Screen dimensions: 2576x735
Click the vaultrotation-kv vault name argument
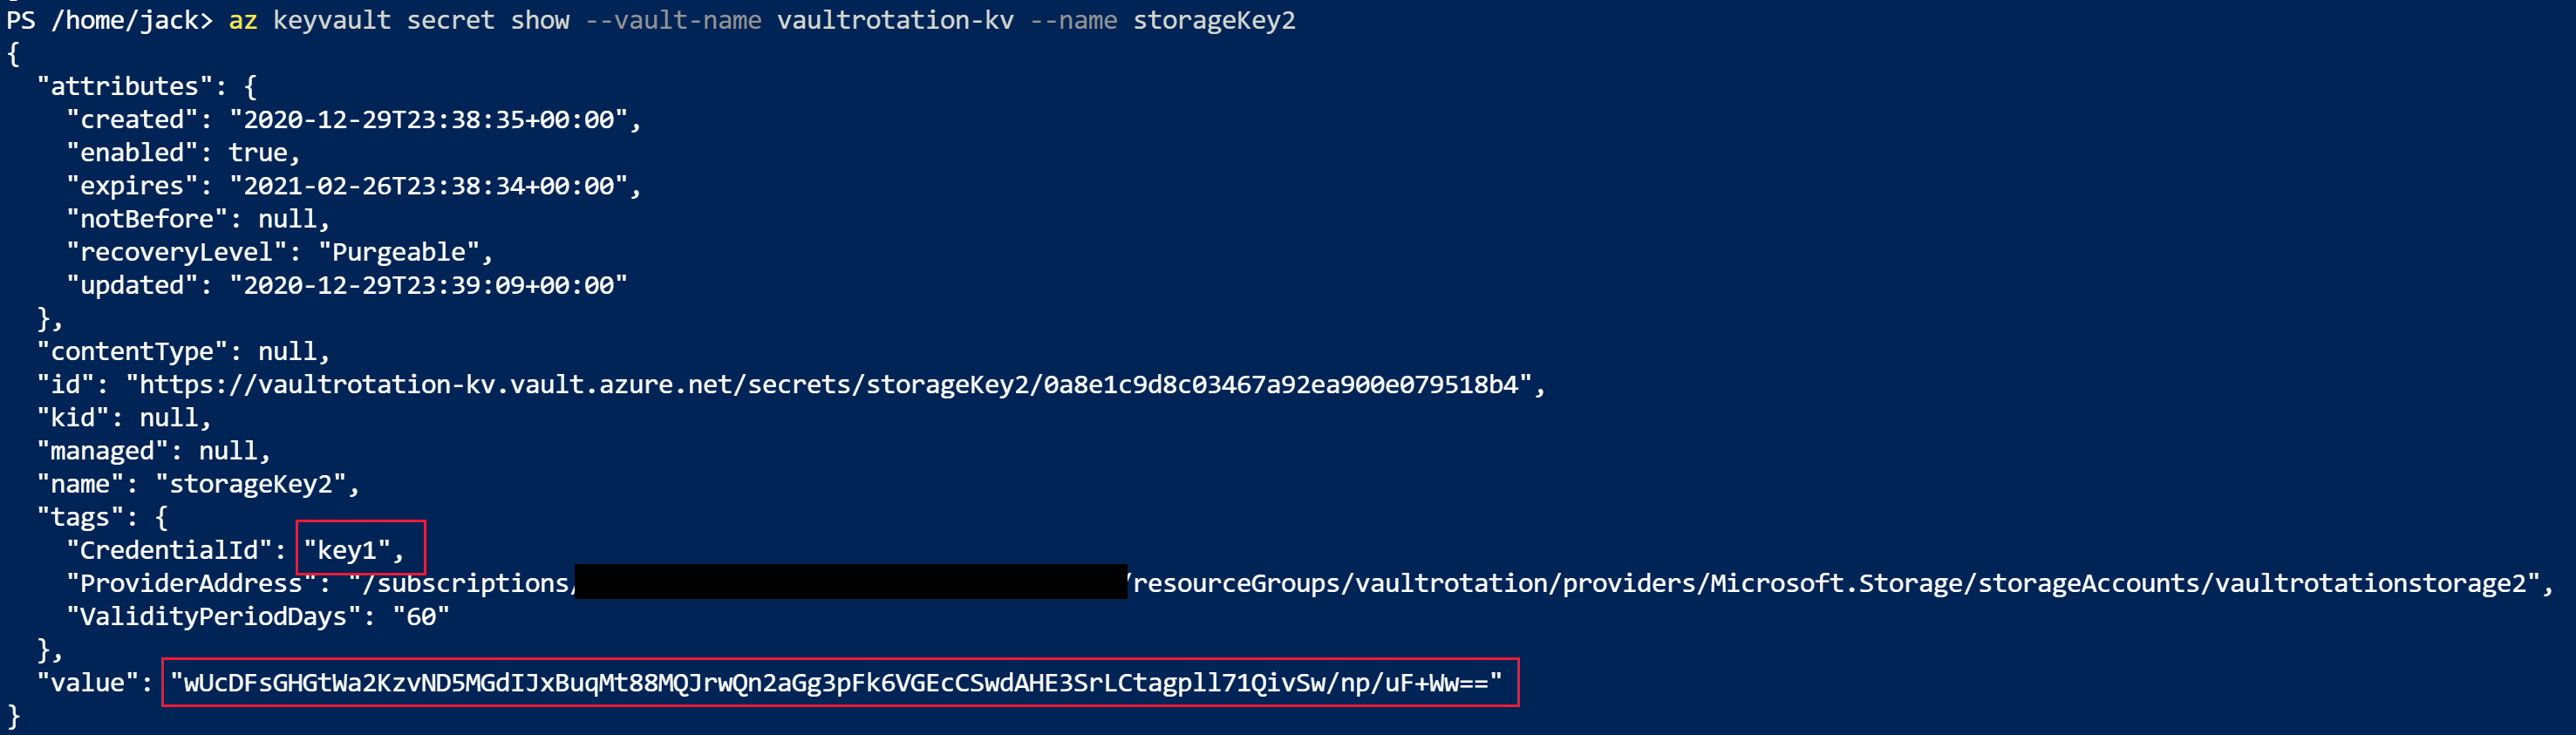(x=895, y=20)
